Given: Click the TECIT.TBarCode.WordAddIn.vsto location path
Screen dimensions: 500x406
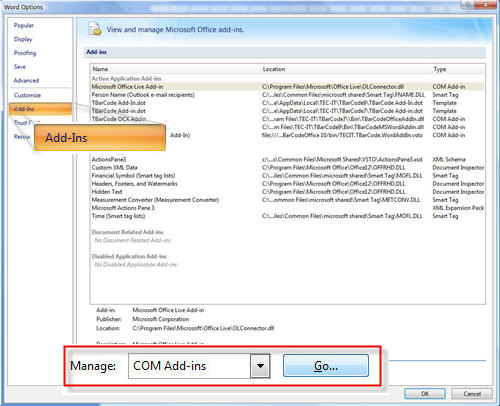Looking at the screenshot, I should 342,135.
